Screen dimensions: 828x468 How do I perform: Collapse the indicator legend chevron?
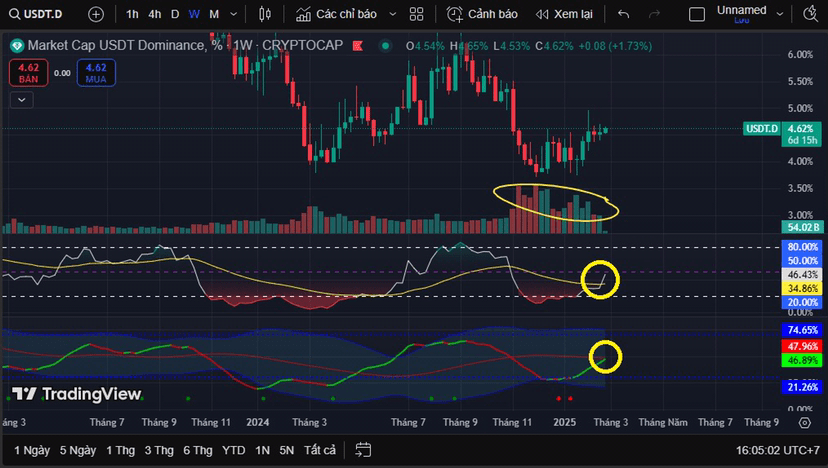click(22, 100)
